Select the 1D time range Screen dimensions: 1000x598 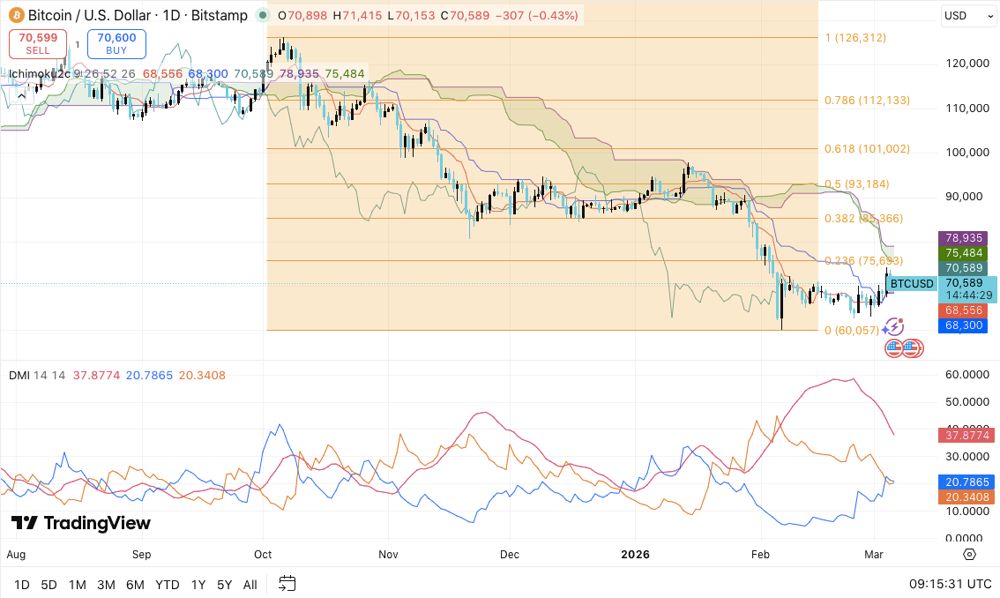(x=21, y=584)
